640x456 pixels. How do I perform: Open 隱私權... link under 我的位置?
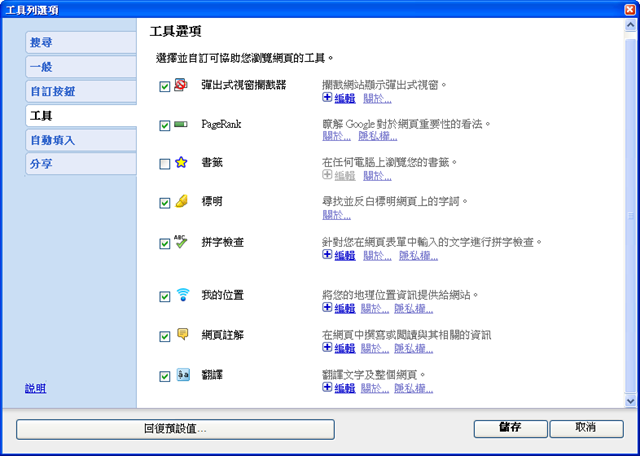413,309
